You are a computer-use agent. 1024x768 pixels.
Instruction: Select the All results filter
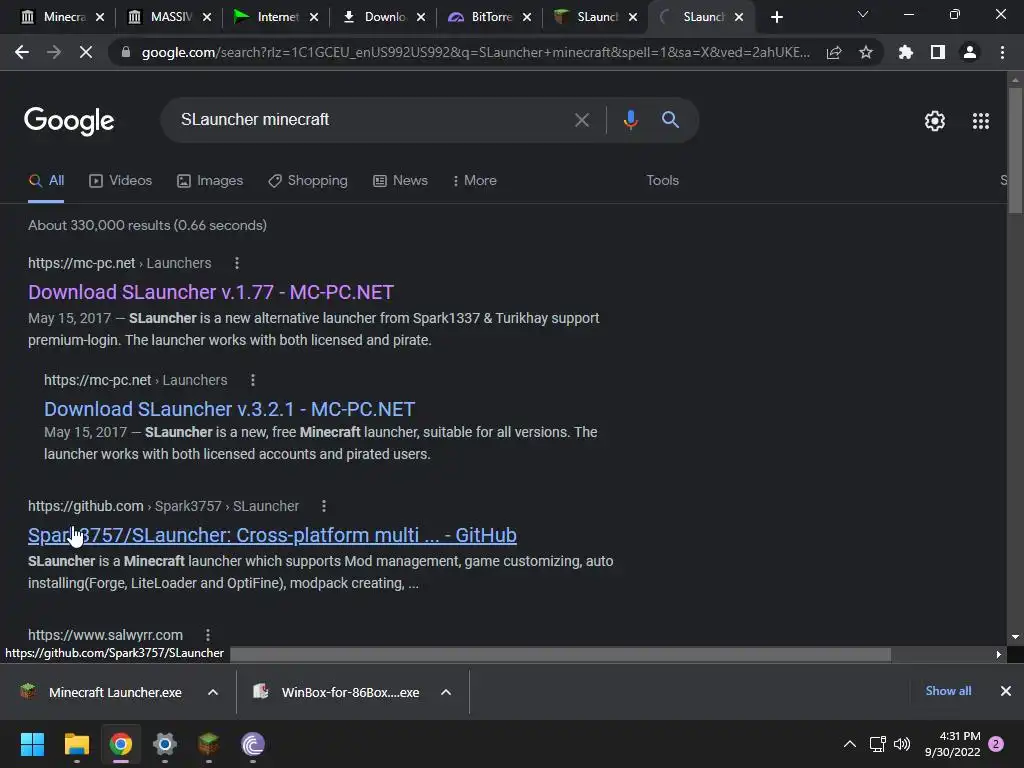coord(46,180)
